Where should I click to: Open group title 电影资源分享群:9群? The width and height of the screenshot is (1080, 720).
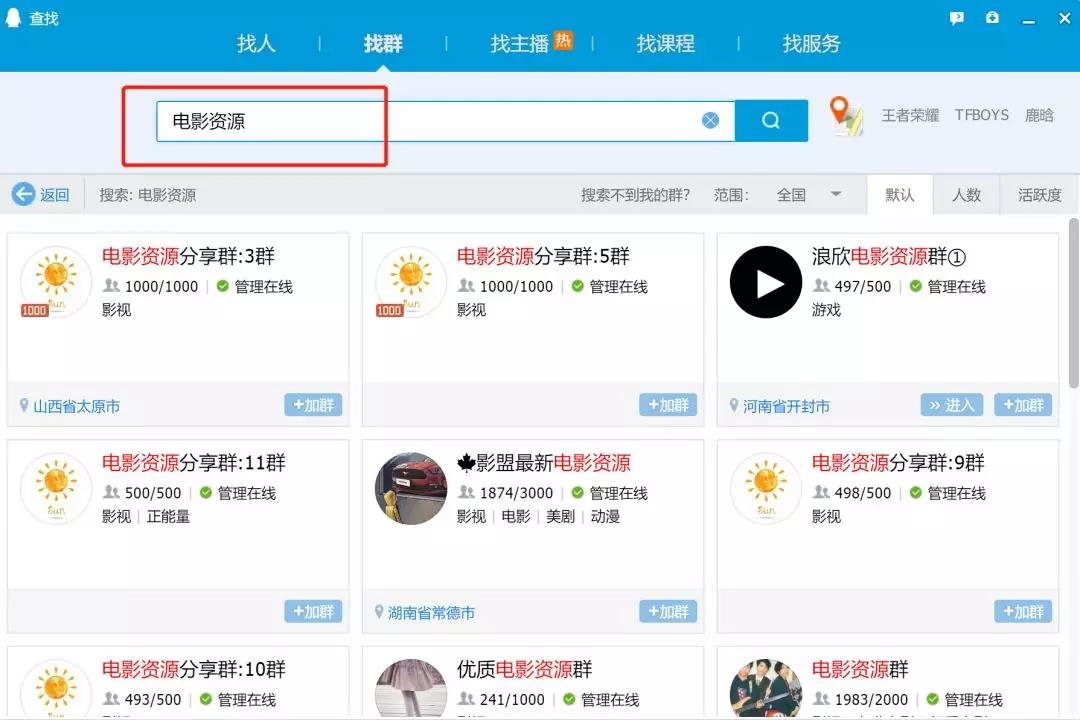coord(898,463)
